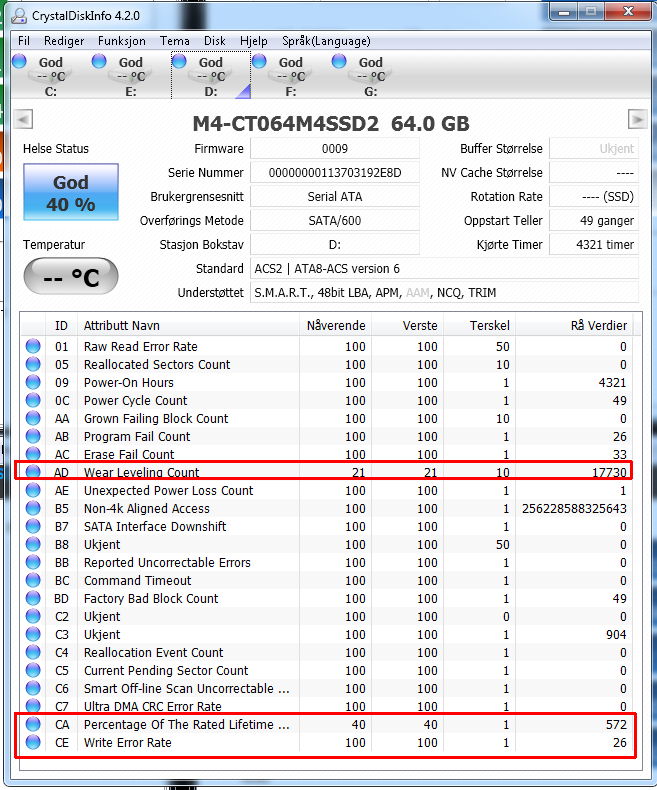Click status orb for SATA Interface Downshift
The width and height of the screenshot is (657, 790).
pos(33,526)
